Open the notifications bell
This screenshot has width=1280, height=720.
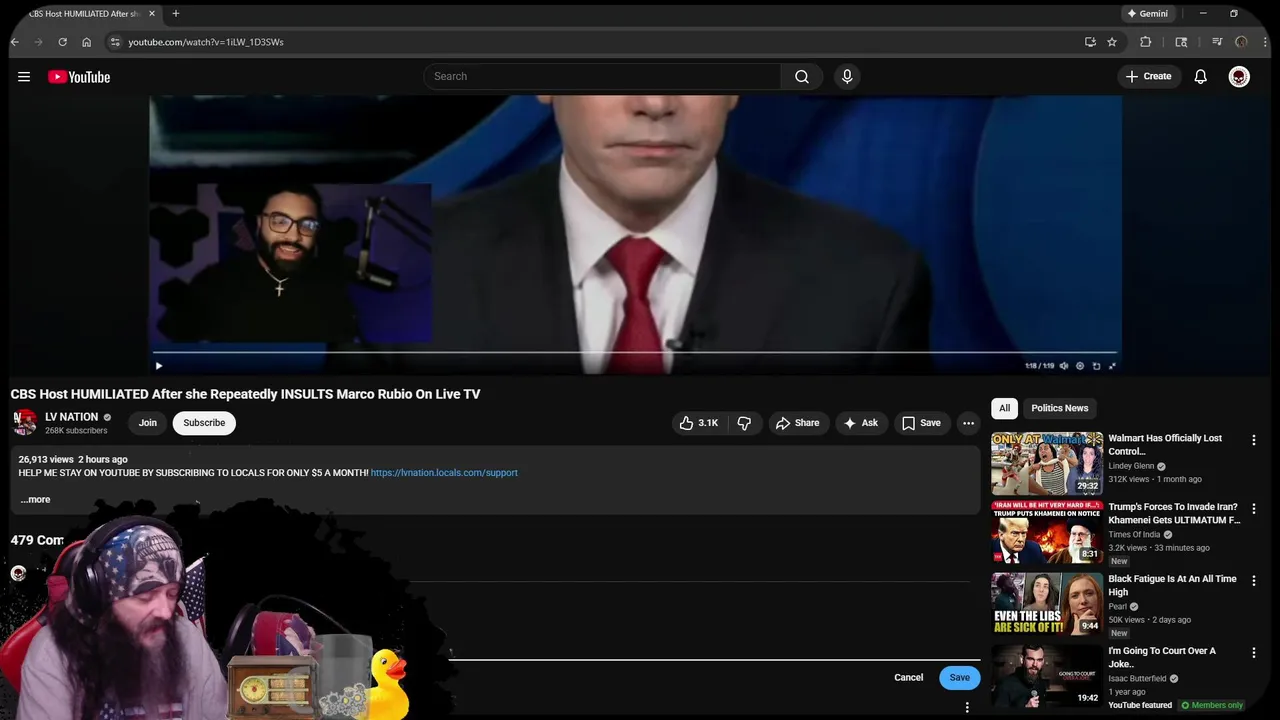1201,77
